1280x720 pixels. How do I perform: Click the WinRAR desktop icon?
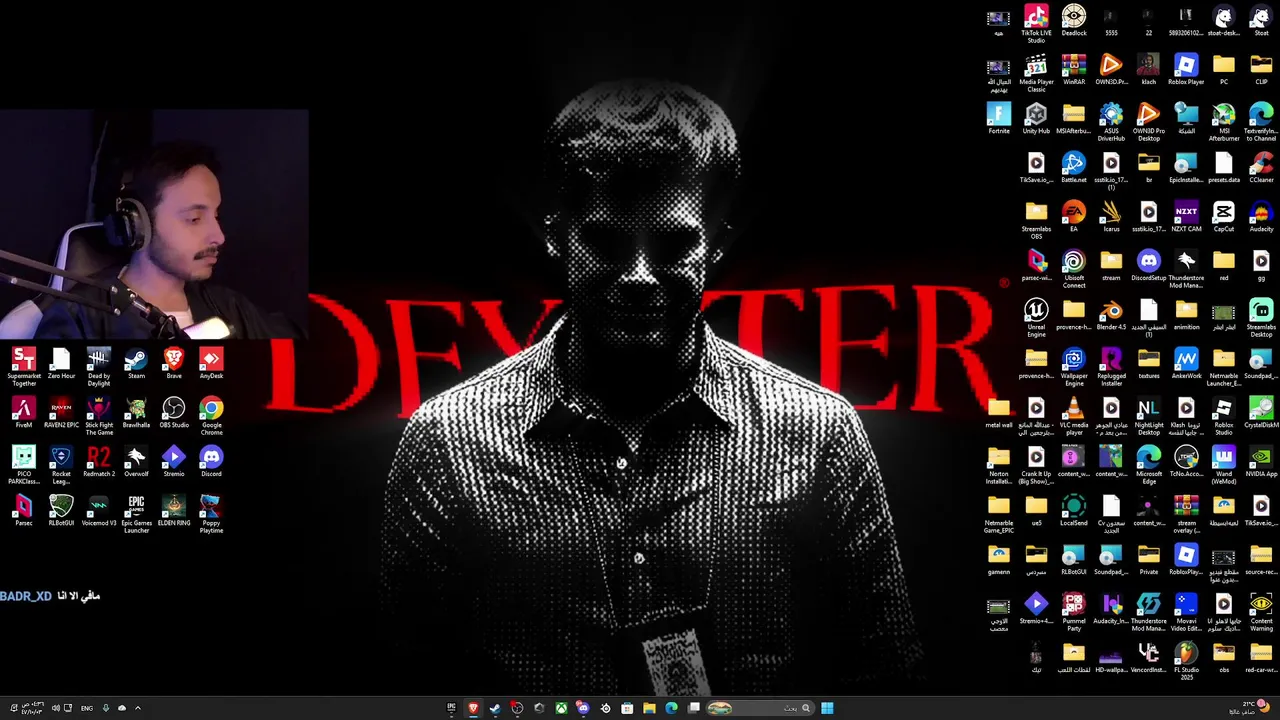1074,70
